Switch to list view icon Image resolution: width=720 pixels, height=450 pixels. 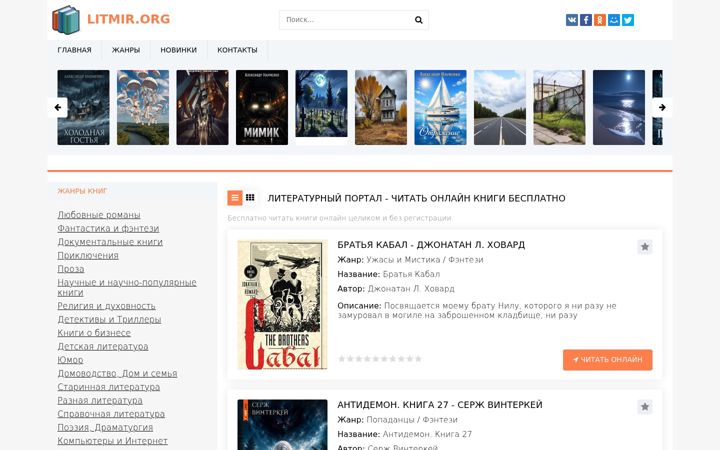235,198
